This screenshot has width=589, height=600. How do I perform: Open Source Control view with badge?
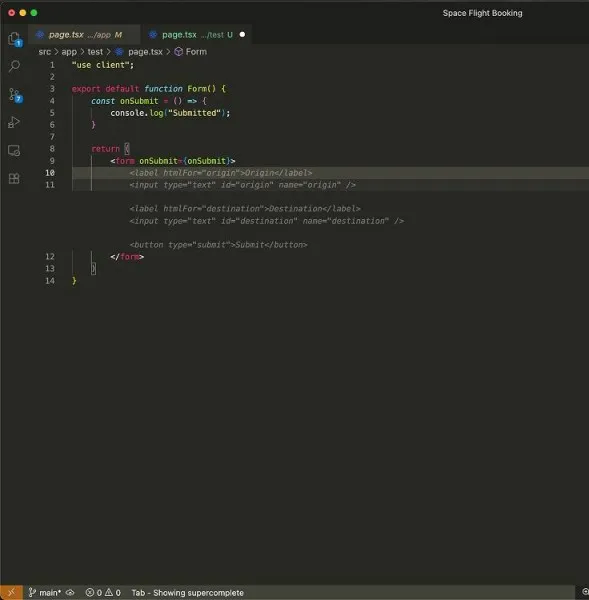coord(15,95)
